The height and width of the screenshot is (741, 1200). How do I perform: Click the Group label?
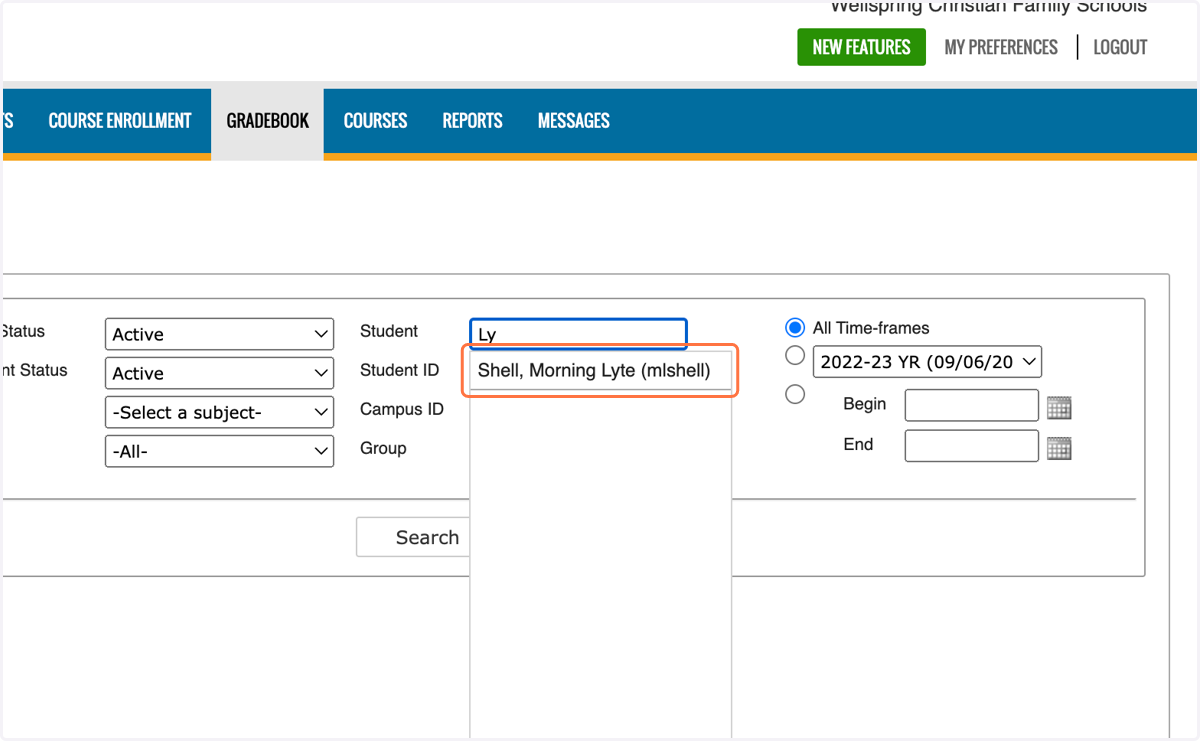pyautogui.click(x=383, y=448)
